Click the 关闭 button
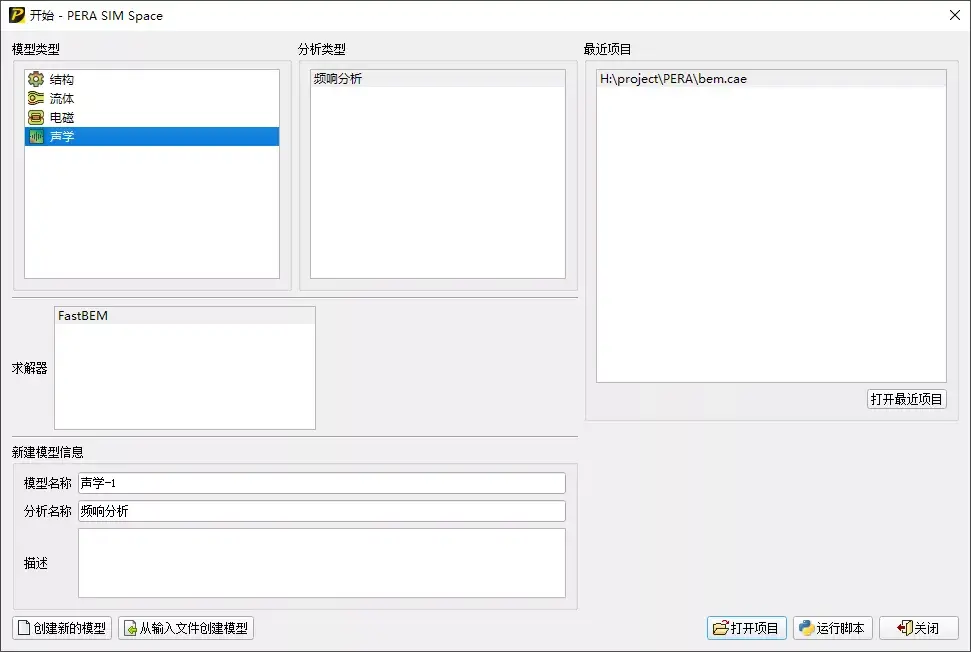The width and height of the screenshot is (971, 652). point(917,628)
